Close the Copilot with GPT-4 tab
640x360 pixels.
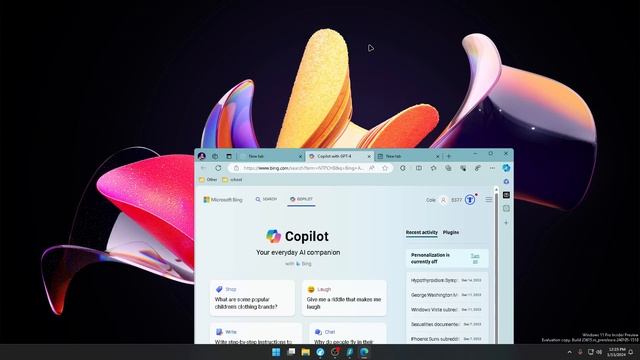[x=369, y=156]
